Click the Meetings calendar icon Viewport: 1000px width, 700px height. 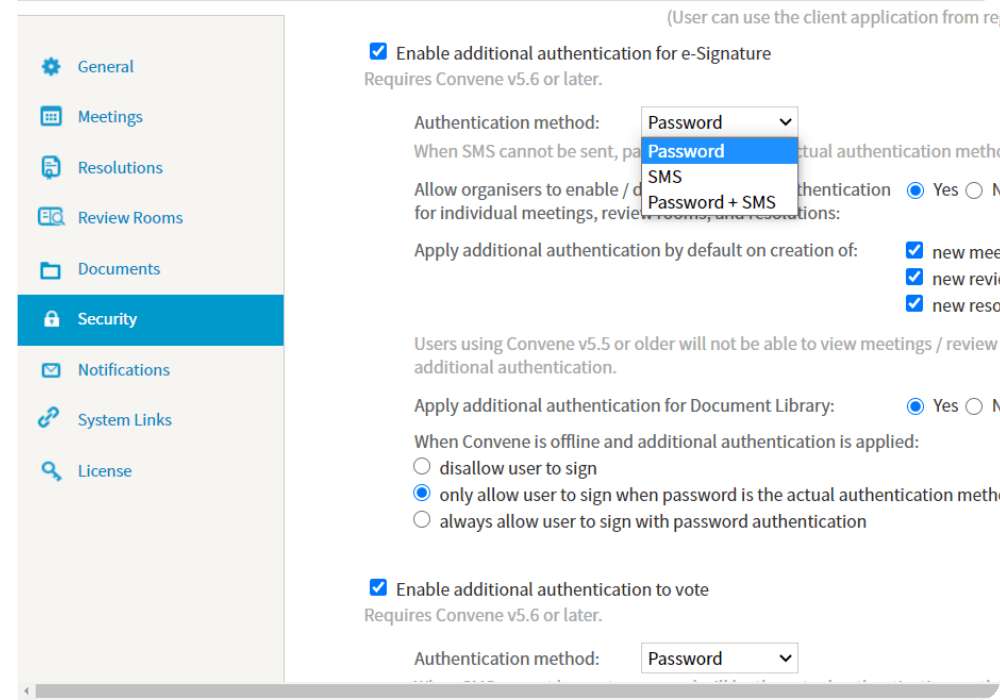point(51,117)
